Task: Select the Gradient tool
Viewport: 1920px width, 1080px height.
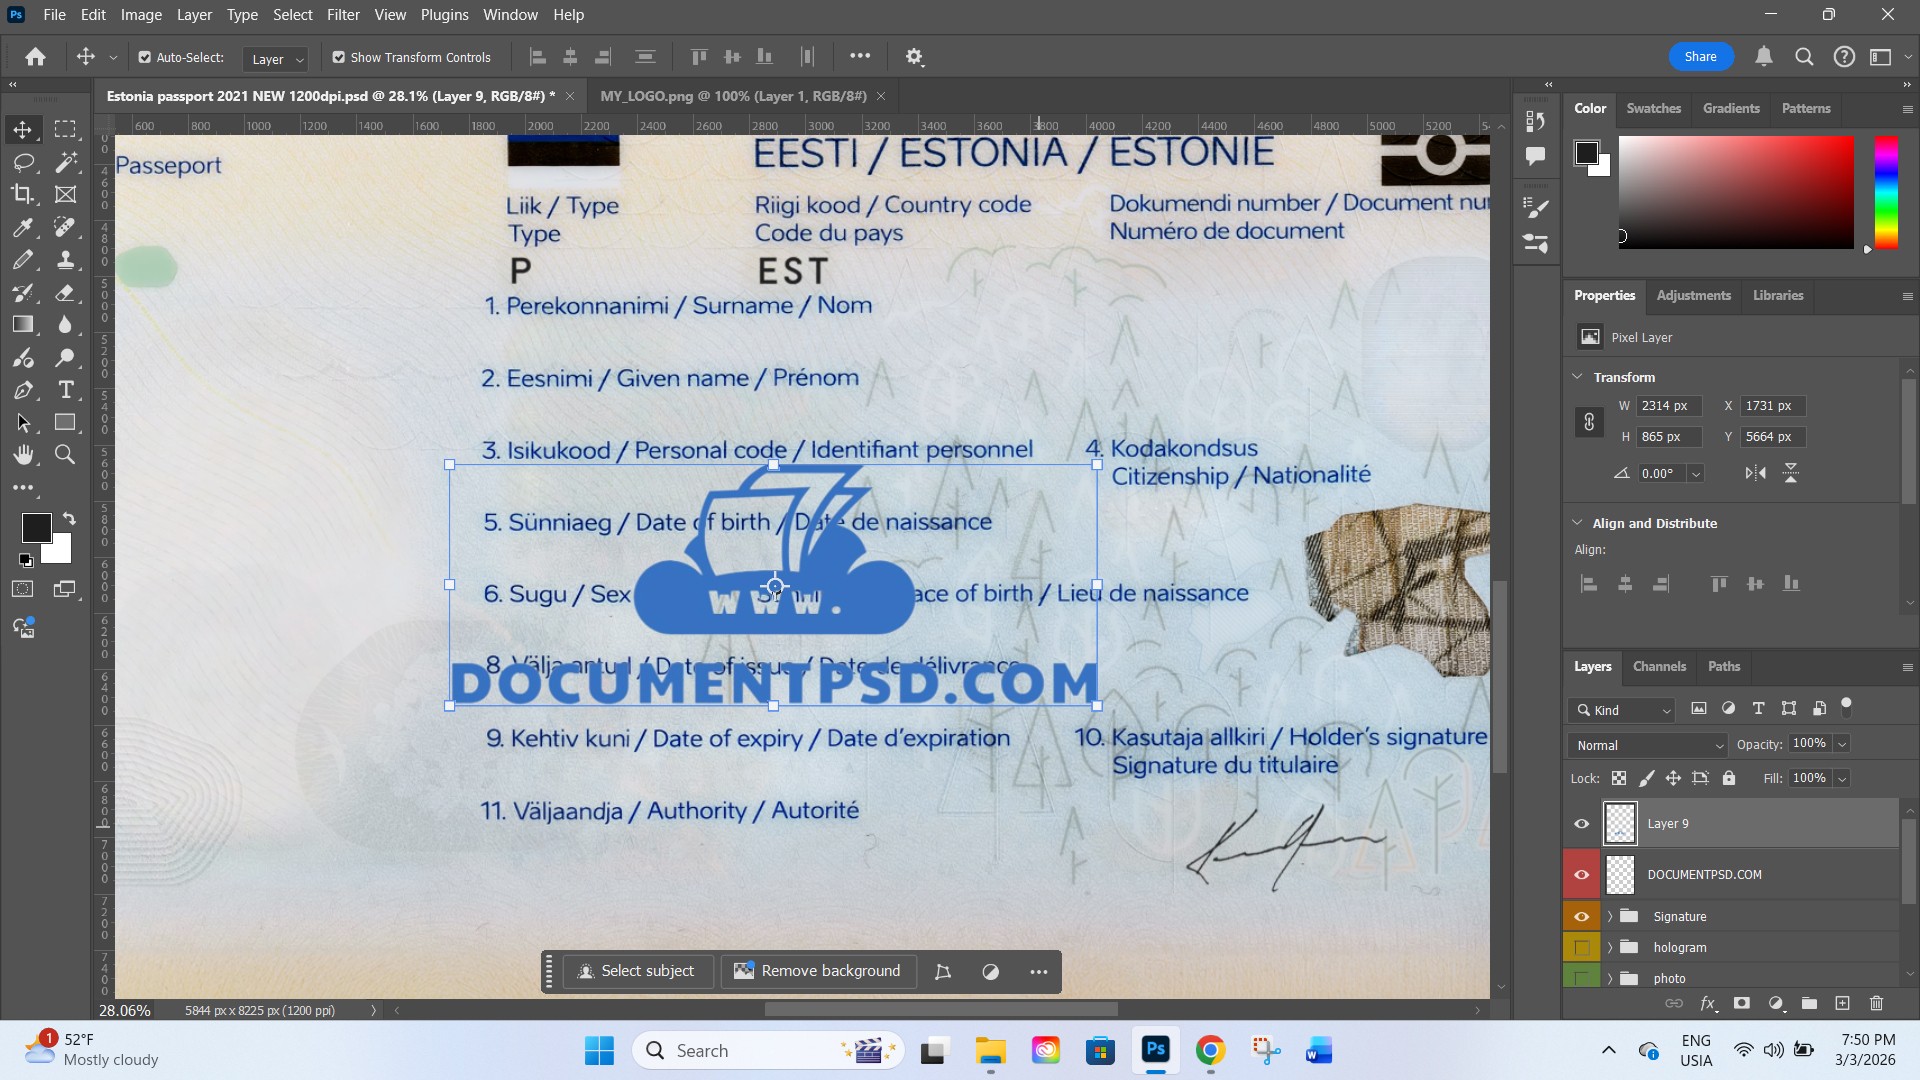Action: pyautogui.click(x=22, y=325)
